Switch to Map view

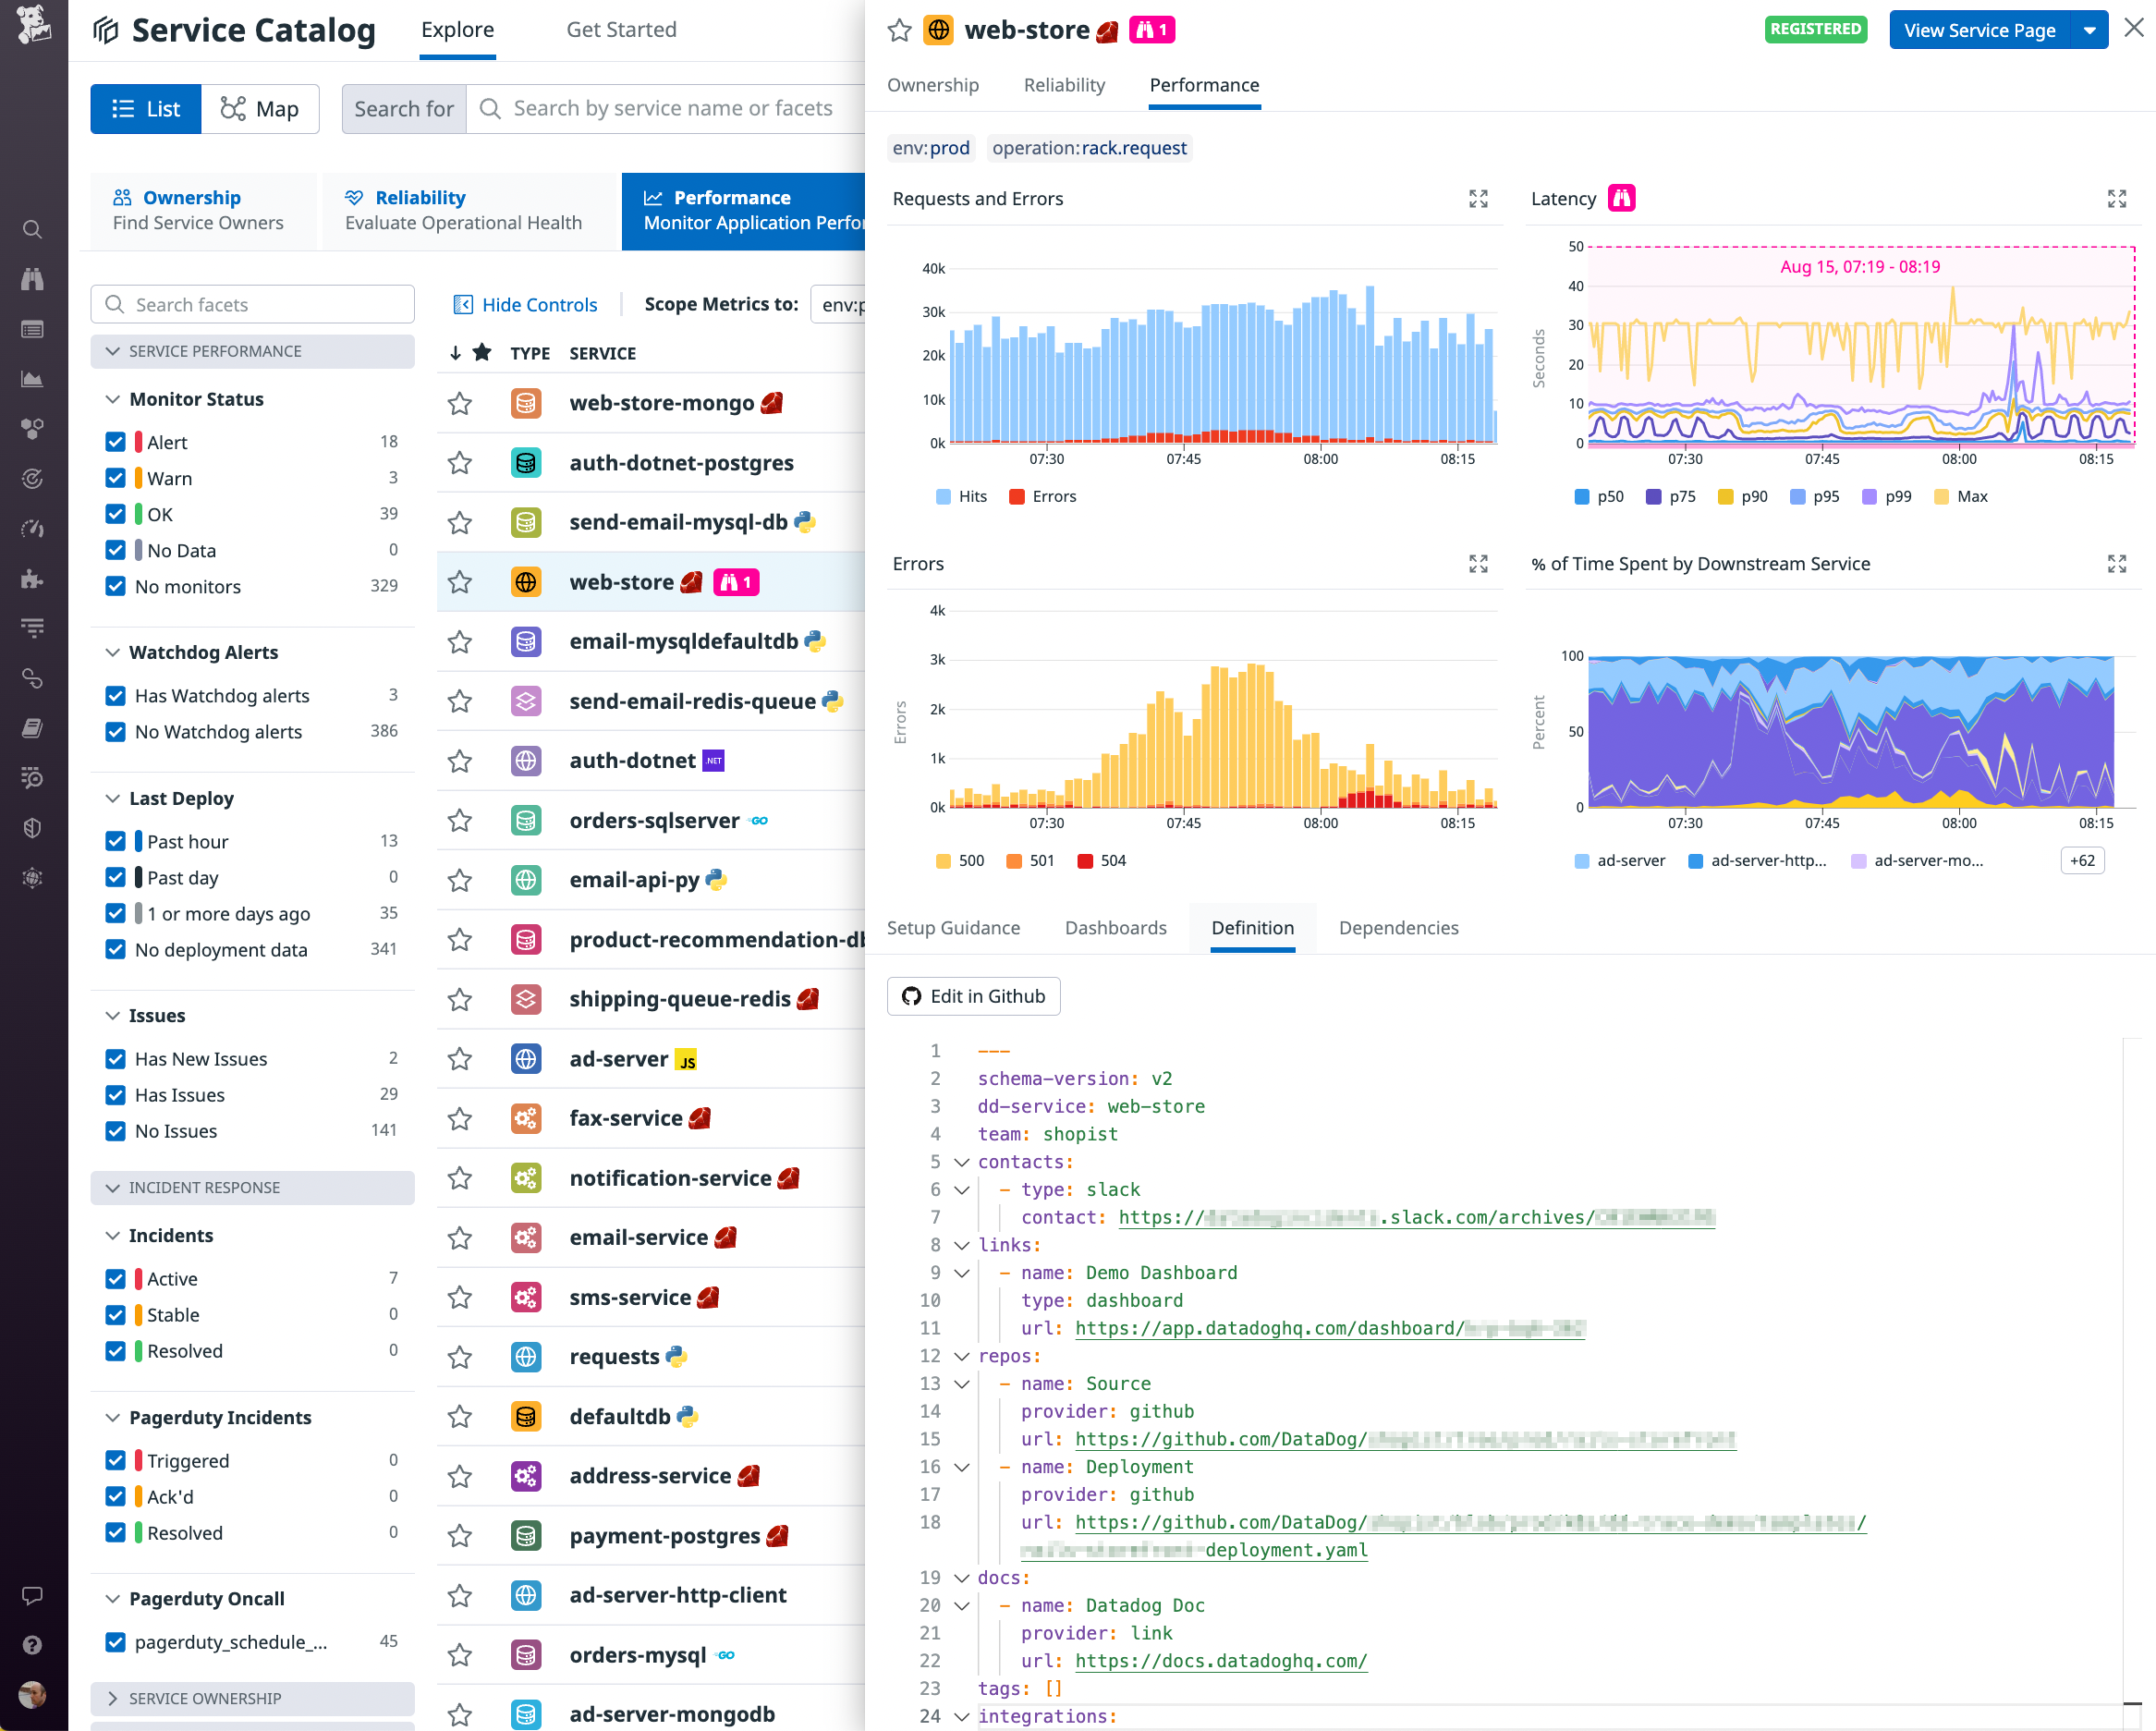pos(261,108)
